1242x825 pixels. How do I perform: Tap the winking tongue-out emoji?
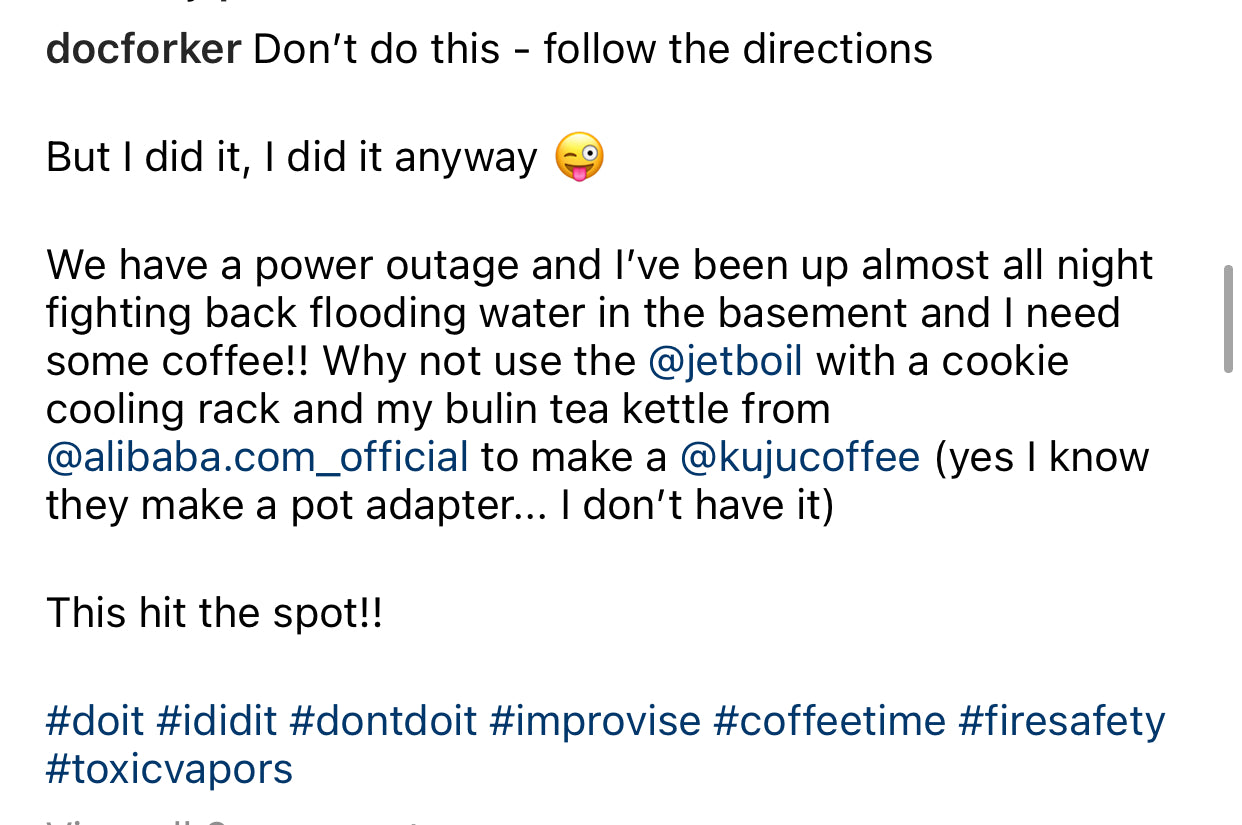(580, 159)
